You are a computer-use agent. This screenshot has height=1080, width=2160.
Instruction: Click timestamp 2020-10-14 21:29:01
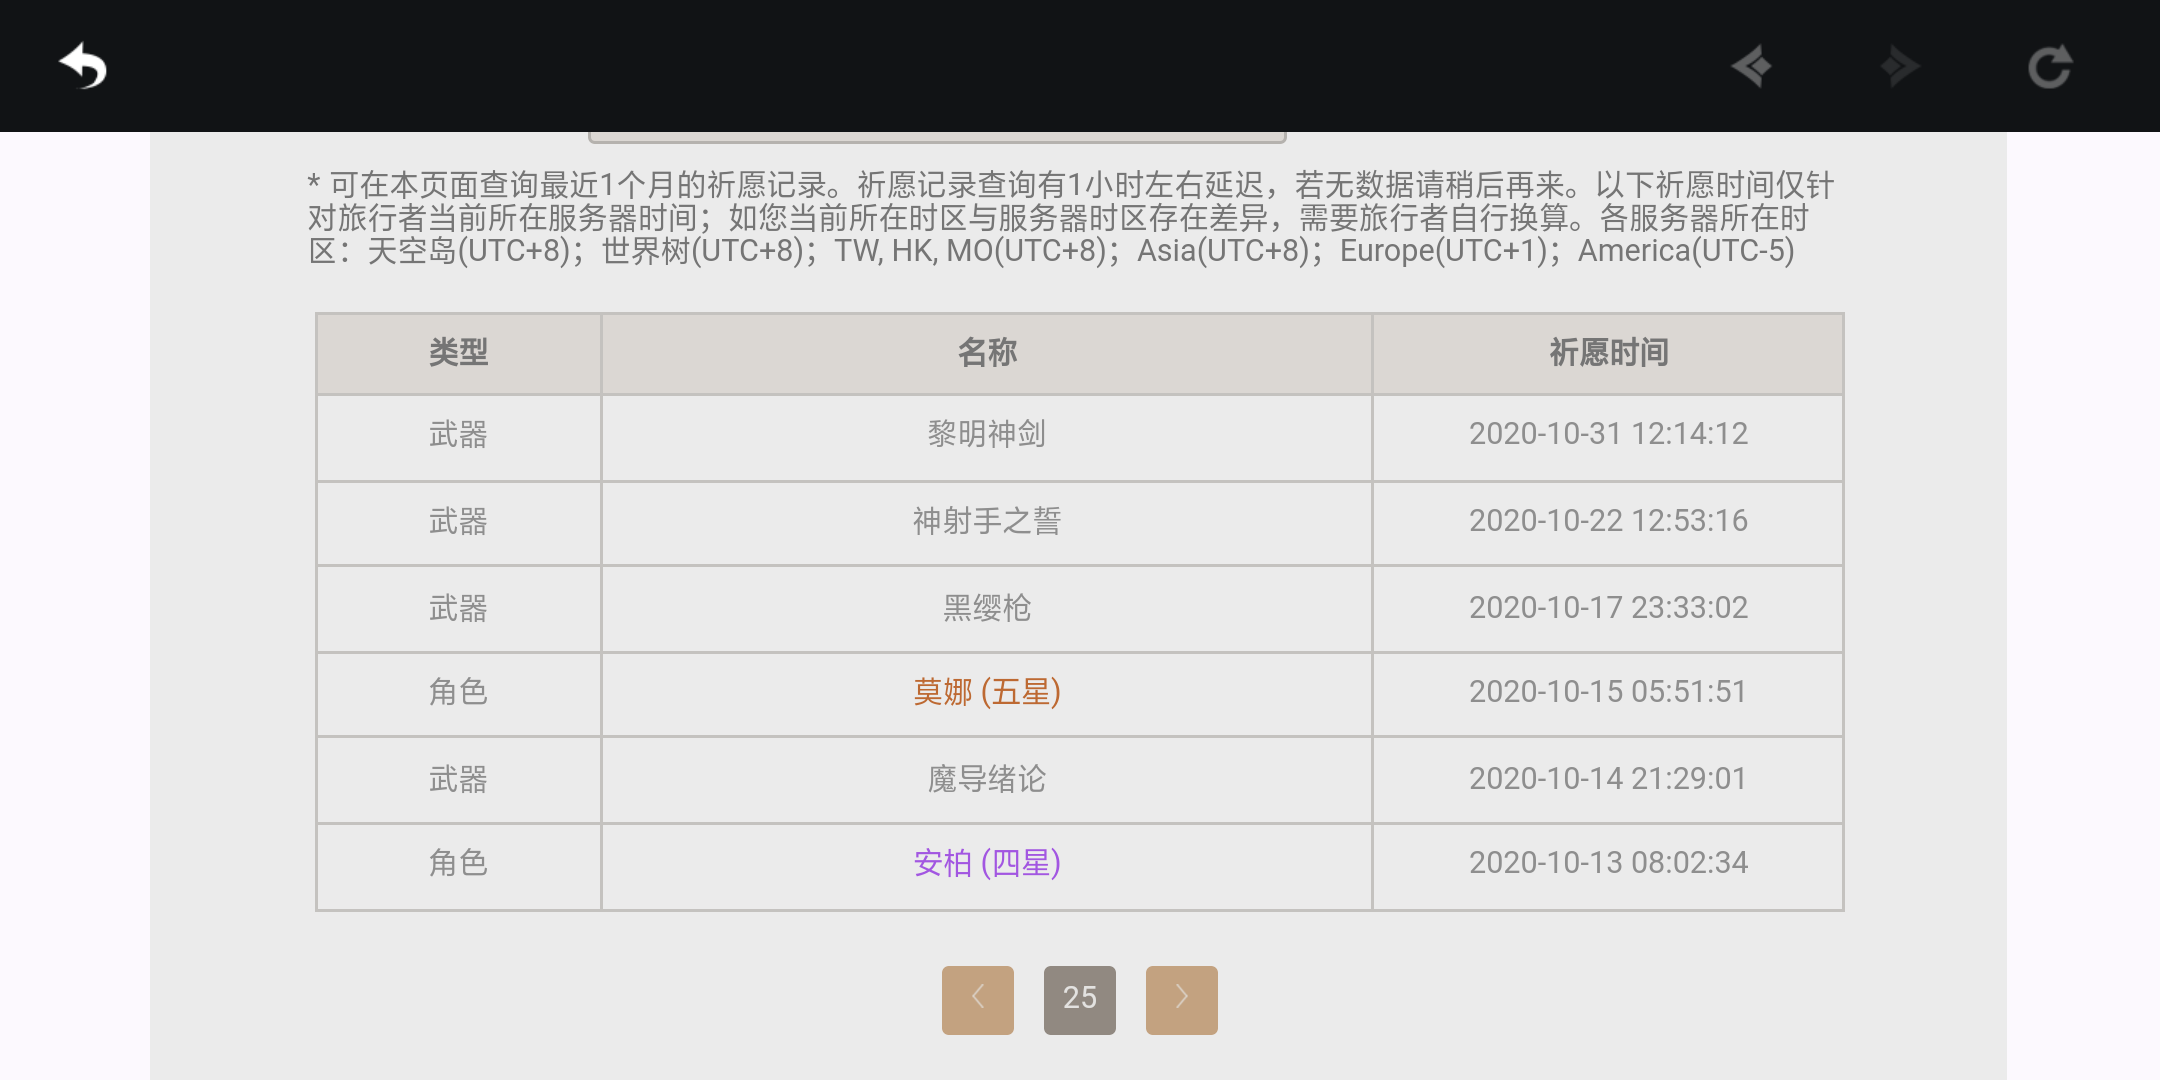[1608, 779]
